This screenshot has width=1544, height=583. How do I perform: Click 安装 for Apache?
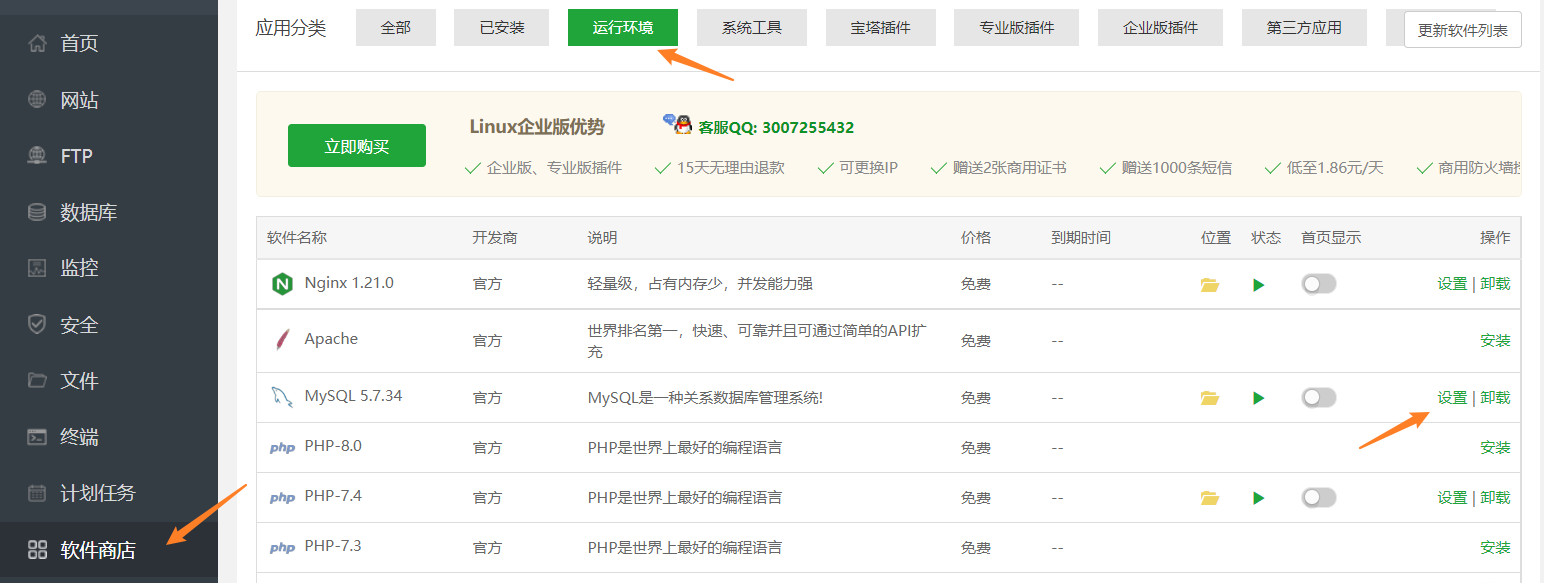1495,340
